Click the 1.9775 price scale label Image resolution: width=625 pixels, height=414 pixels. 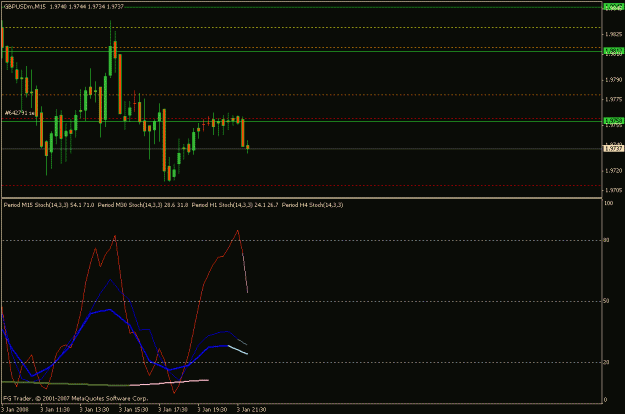(613, 99)
